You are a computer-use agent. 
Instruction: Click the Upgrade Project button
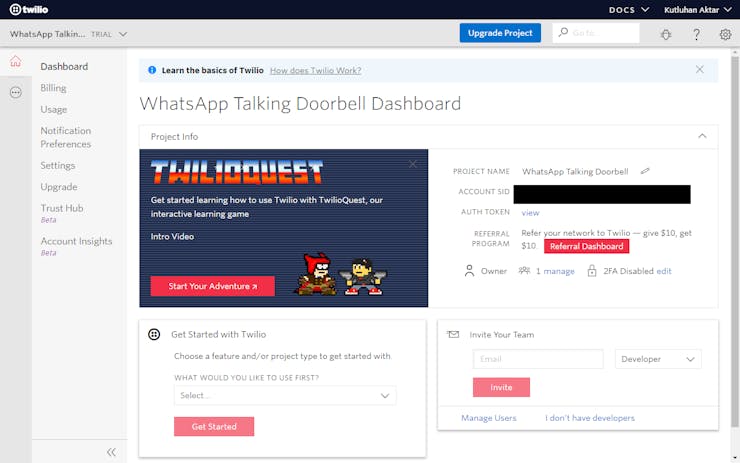click(x=500, y=33)
